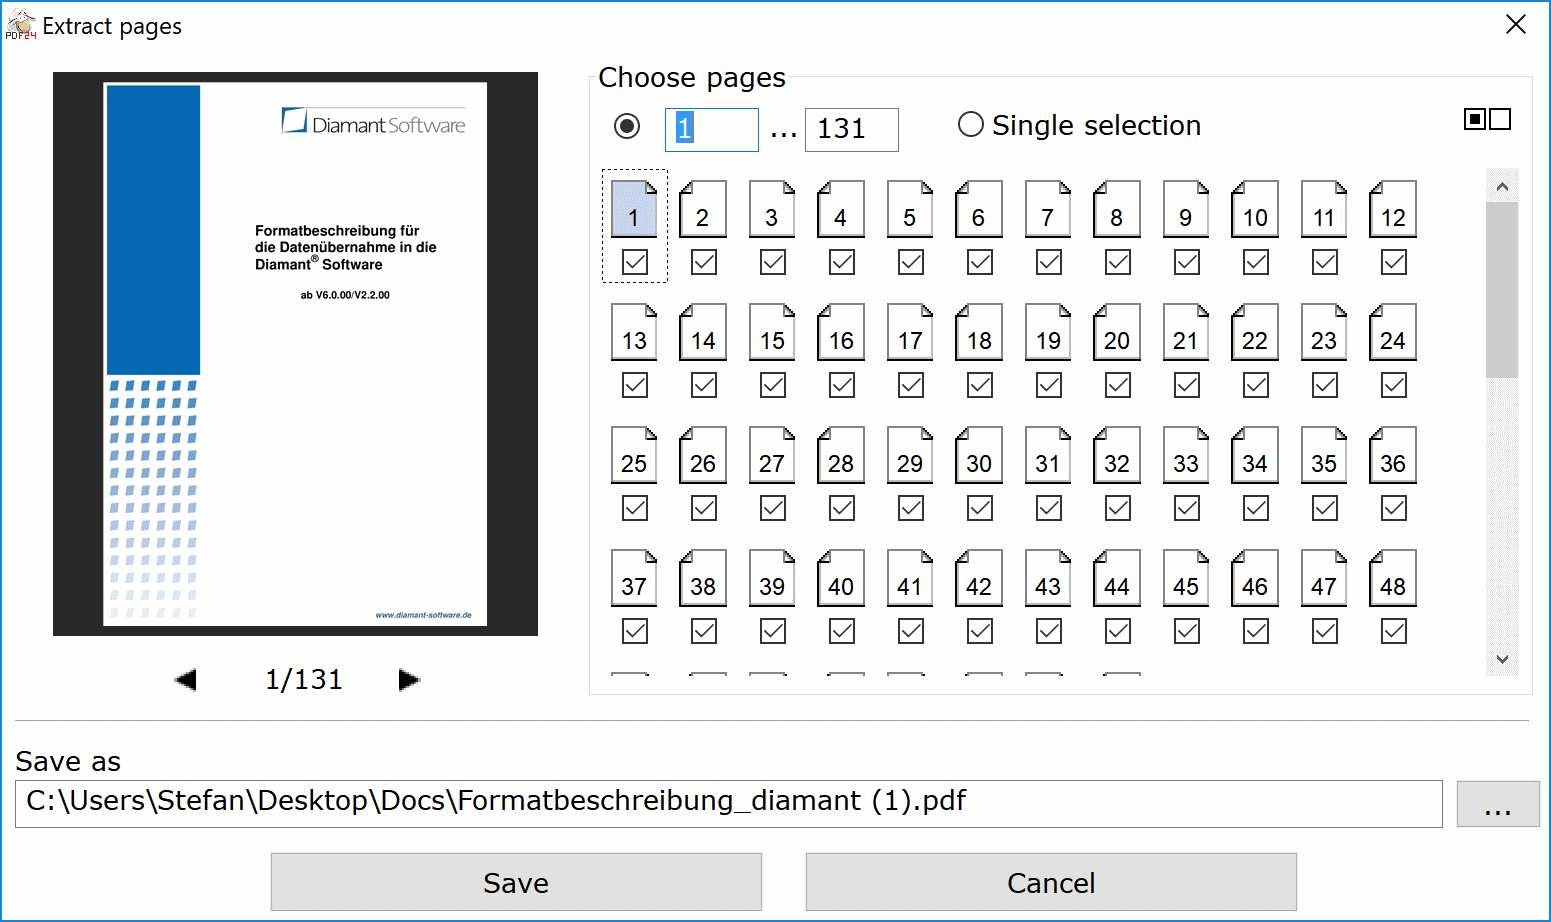Click the PDF24 logo in the title bar

click(x=20, y=24)
